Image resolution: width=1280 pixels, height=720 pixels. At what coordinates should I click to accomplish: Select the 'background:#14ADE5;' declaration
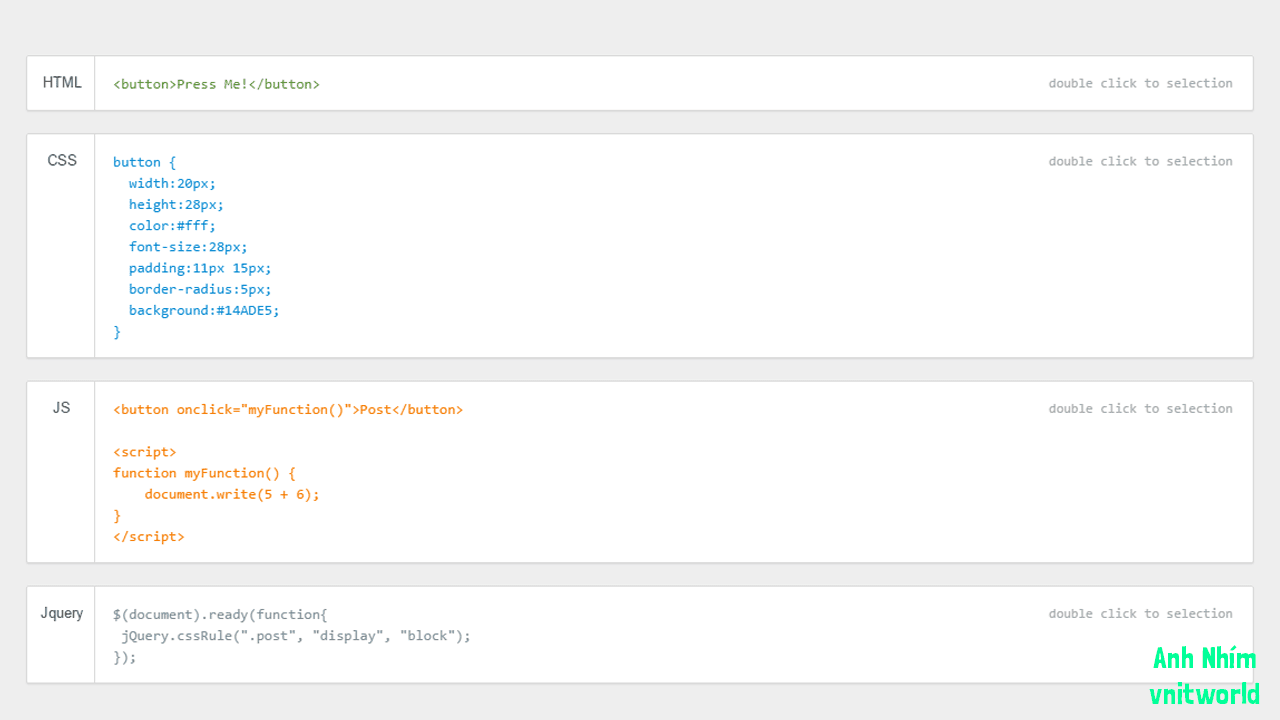203,310
